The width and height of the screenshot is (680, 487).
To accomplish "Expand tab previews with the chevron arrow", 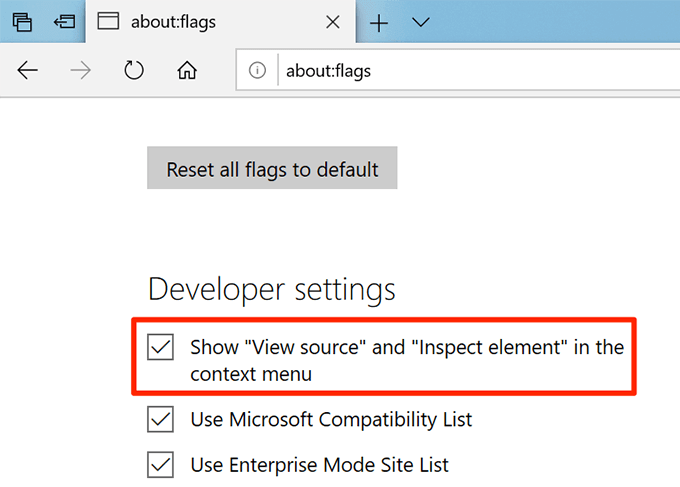I will tap(421, 22).
